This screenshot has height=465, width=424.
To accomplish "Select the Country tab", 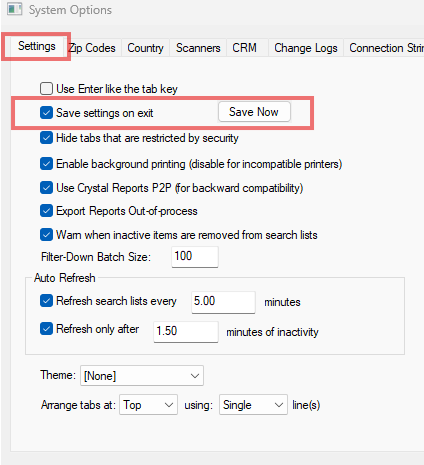I will click(145, 48).
